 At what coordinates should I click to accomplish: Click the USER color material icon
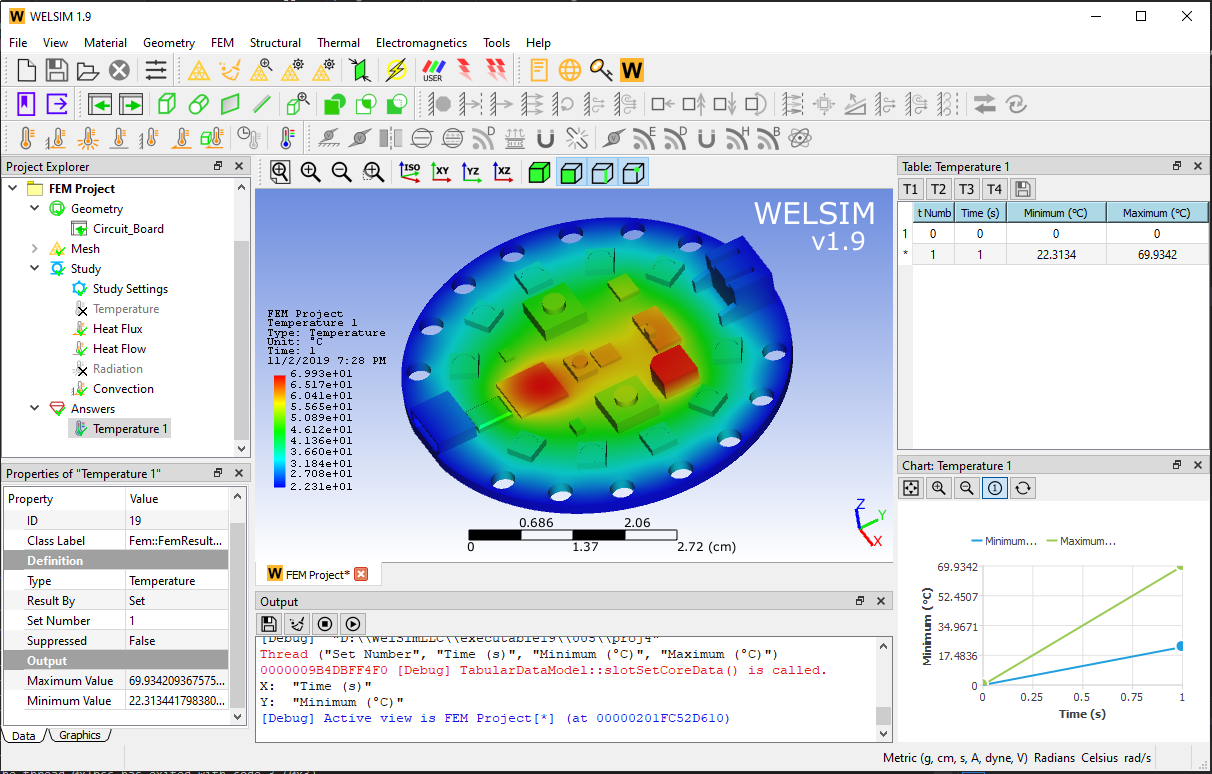tap(433, 70)
